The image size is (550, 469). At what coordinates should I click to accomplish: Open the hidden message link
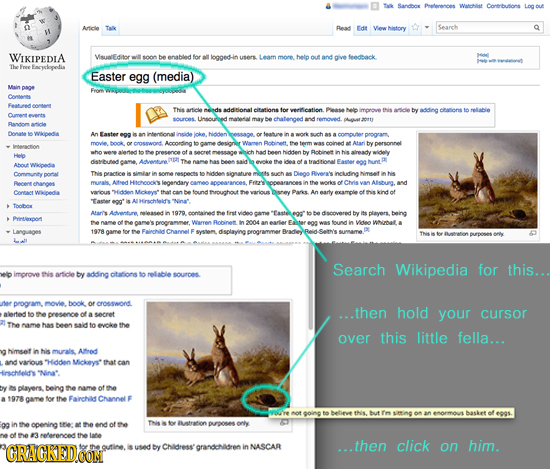click(231, 134)
